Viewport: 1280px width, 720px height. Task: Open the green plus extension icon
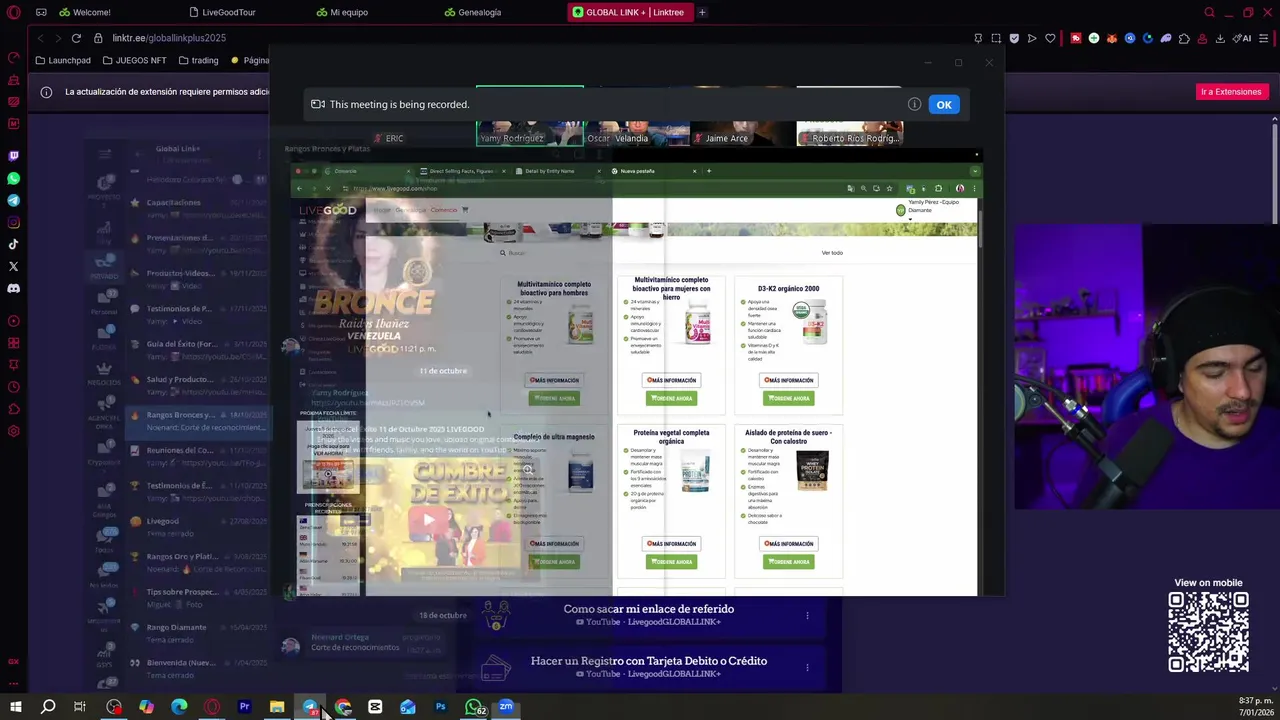(x=1094, y=38)
